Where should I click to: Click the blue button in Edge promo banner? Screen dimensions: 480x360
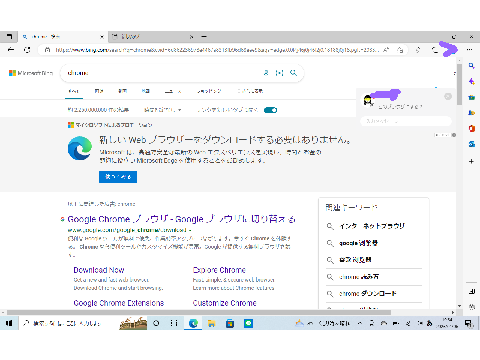pos(118,177)
